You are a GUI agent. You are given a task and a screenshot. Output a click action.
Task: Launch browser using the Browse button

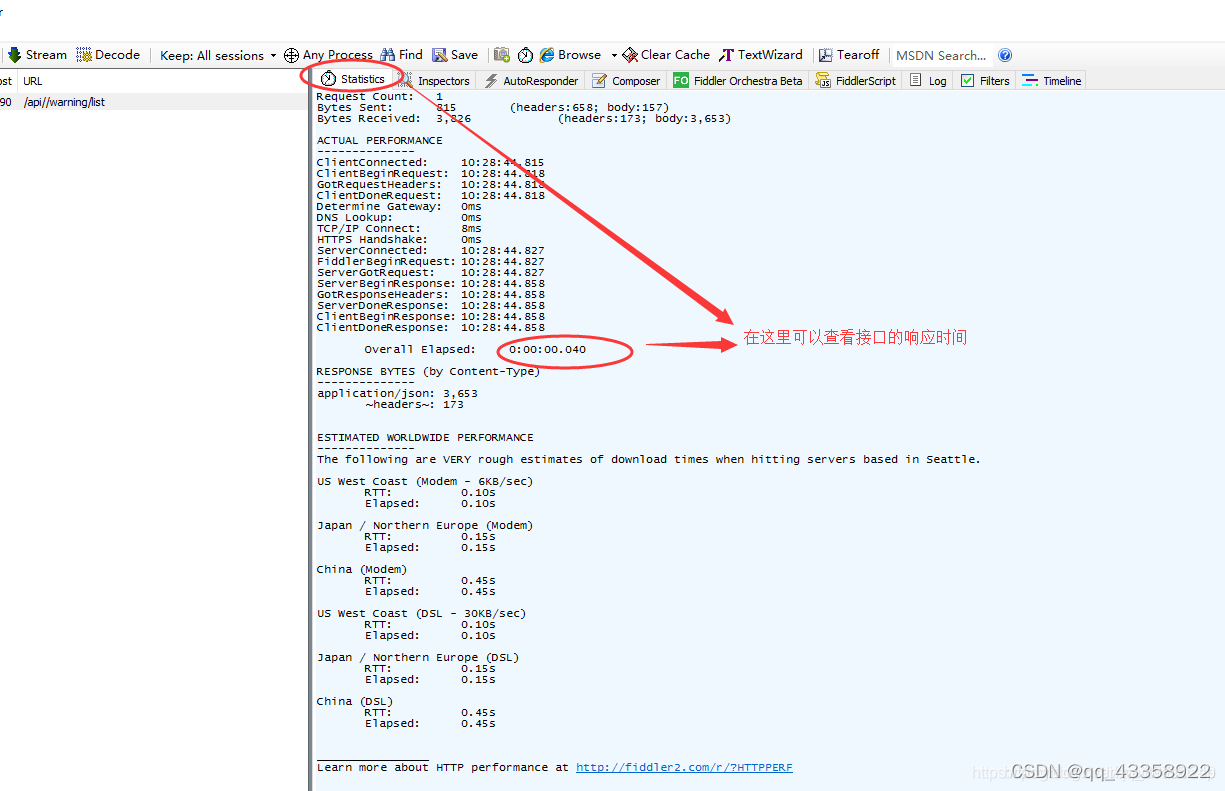(x=571, y=55)
